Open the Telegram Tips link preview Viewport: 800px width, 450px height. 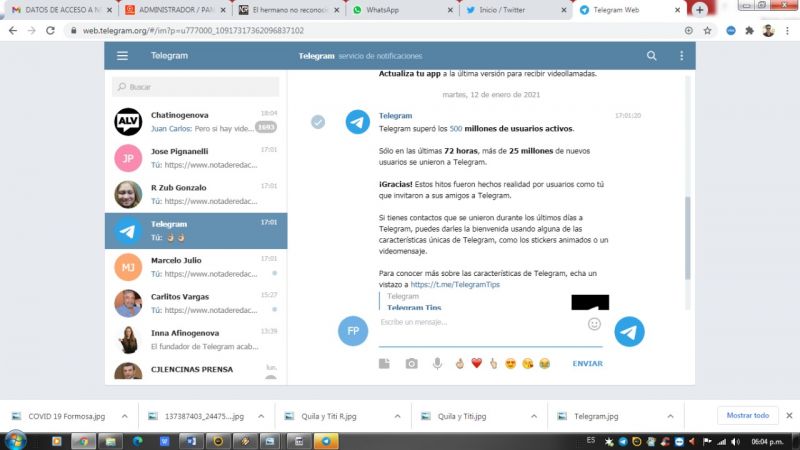[x=414, y=308]
